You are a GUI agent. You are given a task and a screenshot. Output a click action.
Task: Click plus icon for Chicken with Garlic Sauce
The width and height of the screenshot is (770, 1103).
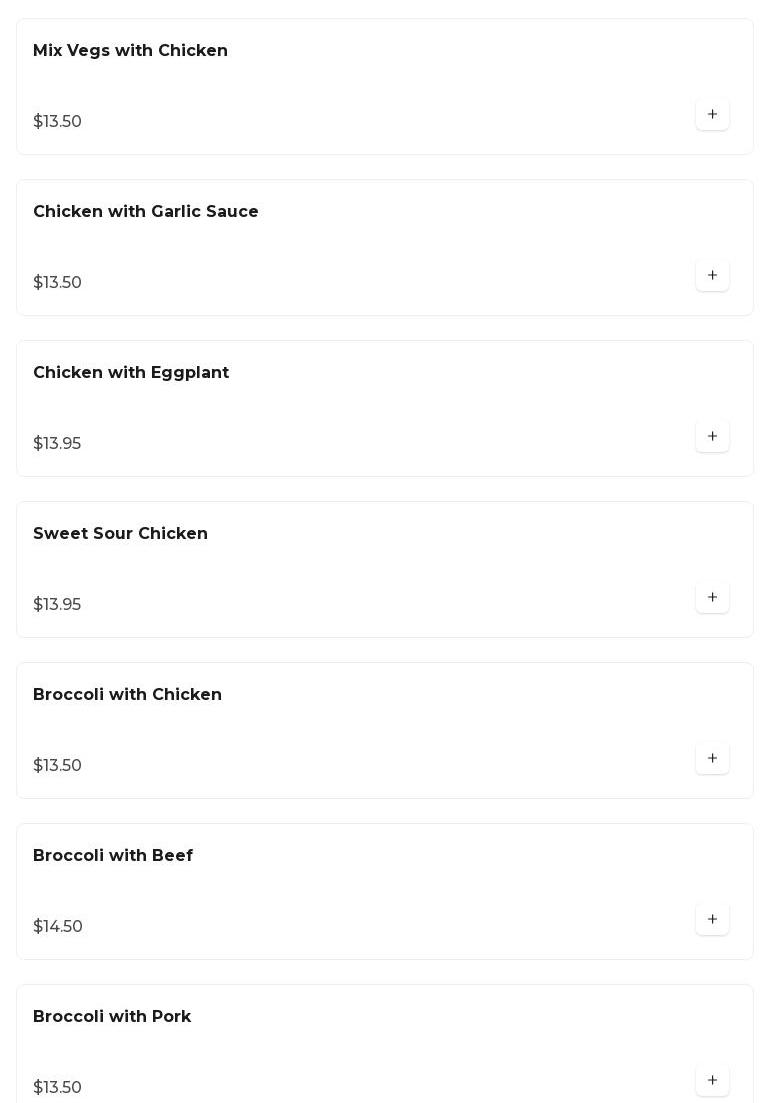tap(712, 276)
